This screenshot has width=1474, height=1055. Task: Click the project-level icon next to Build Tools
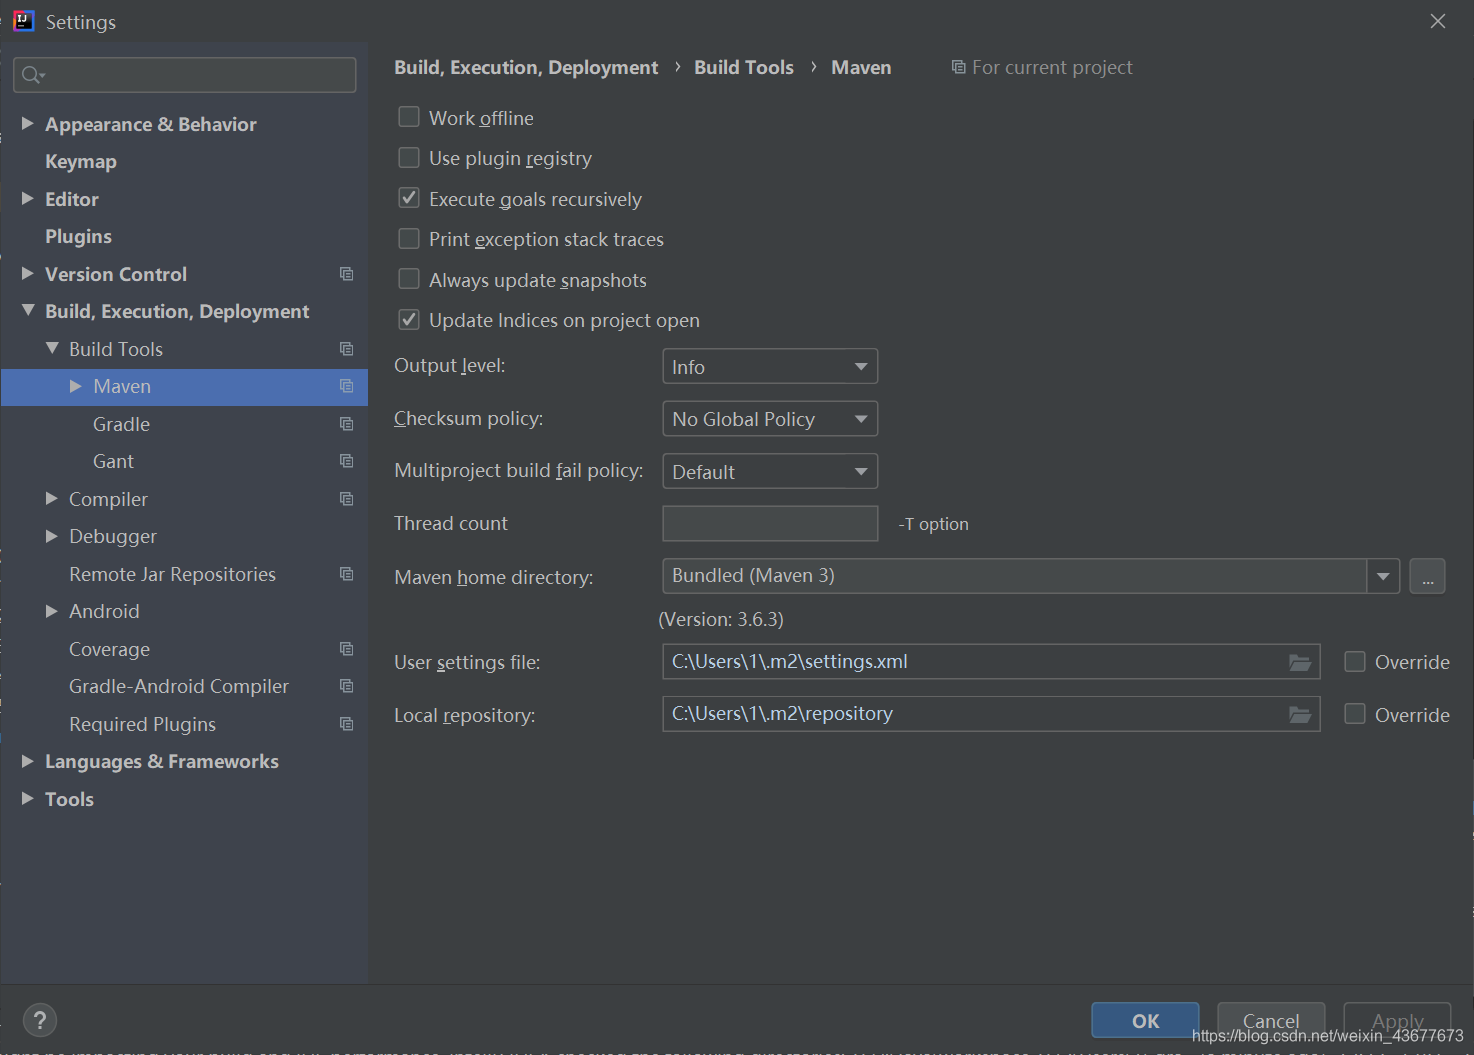pos(346,349)
